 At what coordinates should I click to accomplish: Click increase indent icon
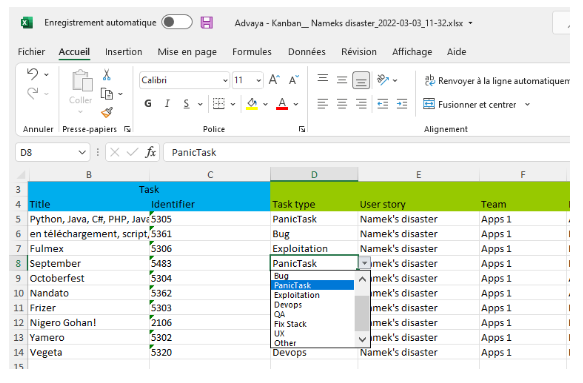[402, 104]
